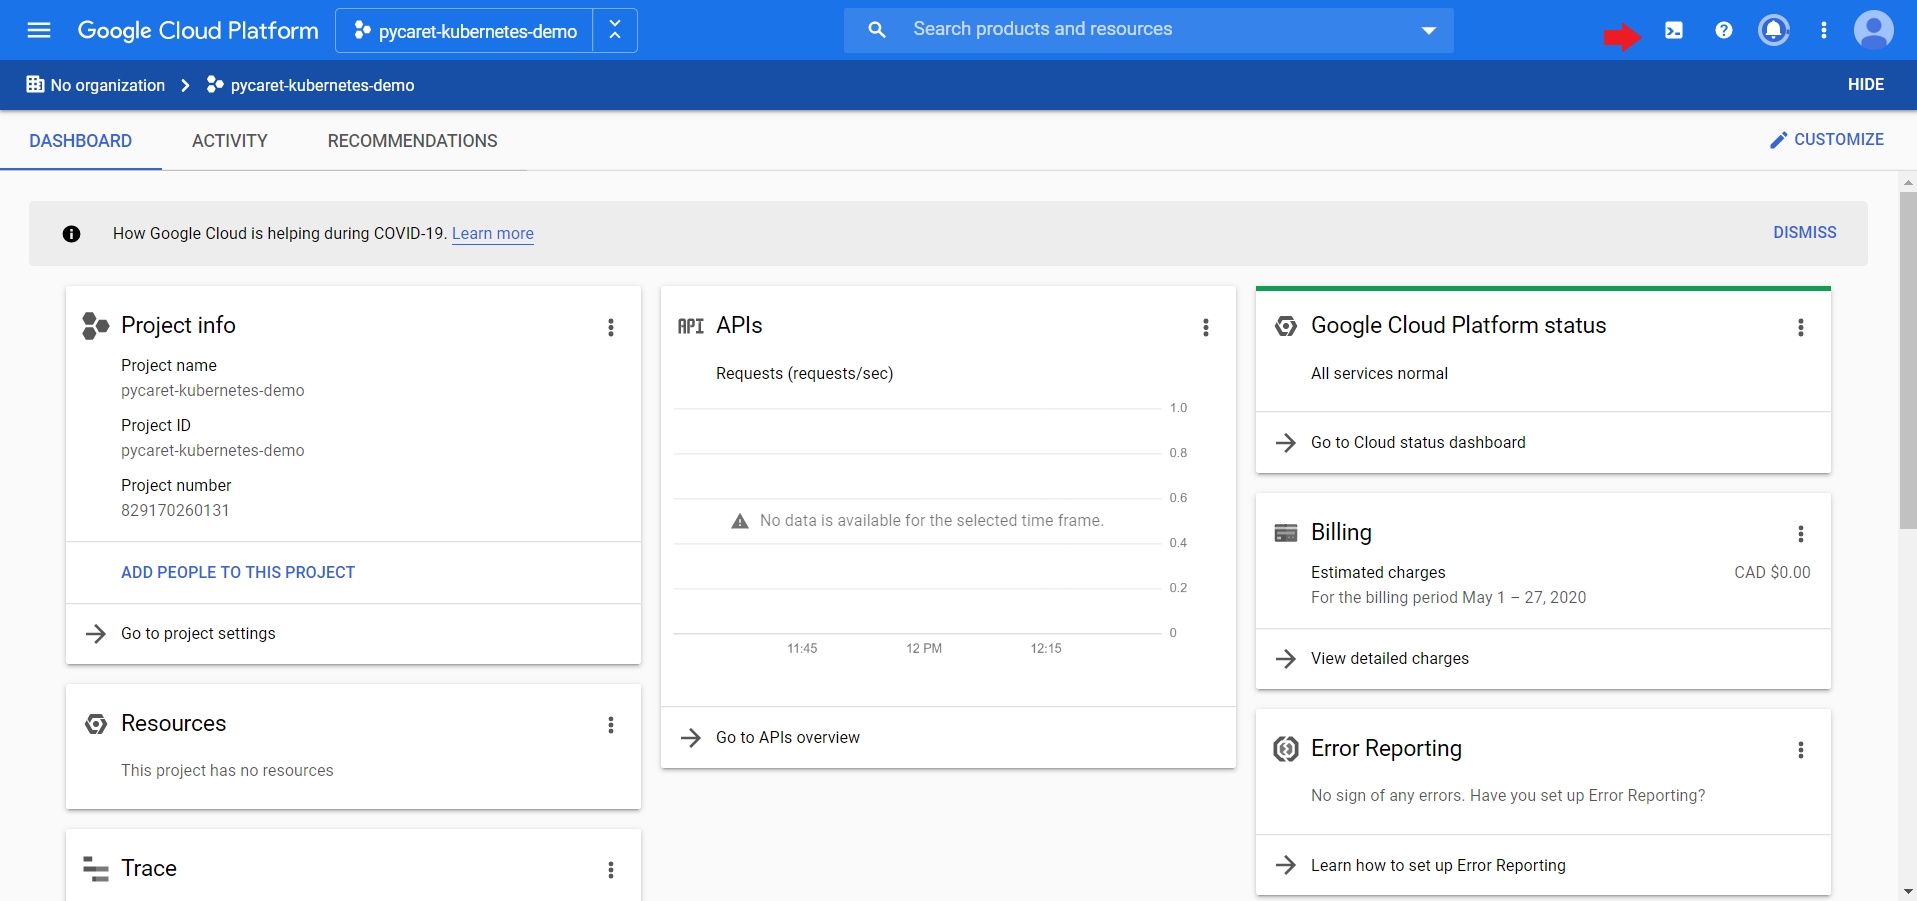Open the COVID-19 Learn more link
The height and width of the screenshot is (901, 1917).
tap(492, 234)
